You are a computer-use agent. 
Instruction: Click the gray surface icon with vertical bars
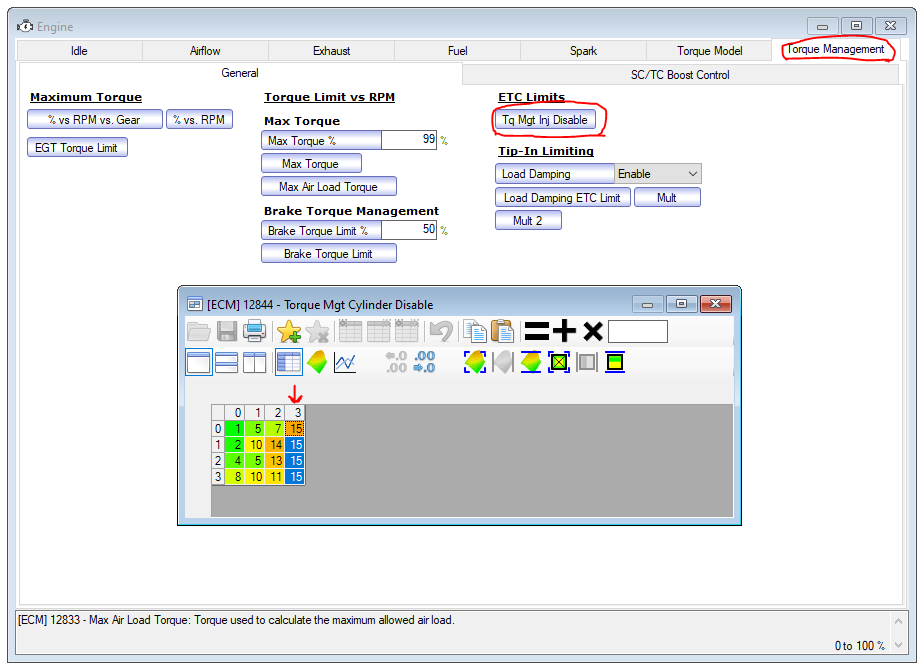pos(503,362)
